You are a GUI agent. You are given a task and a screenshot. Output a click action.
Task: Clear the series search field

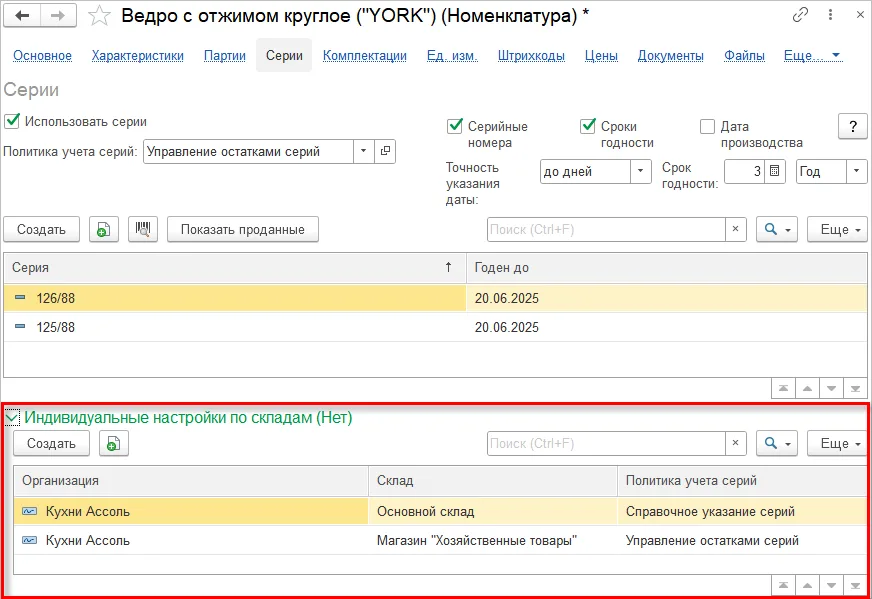click(735, 229)
